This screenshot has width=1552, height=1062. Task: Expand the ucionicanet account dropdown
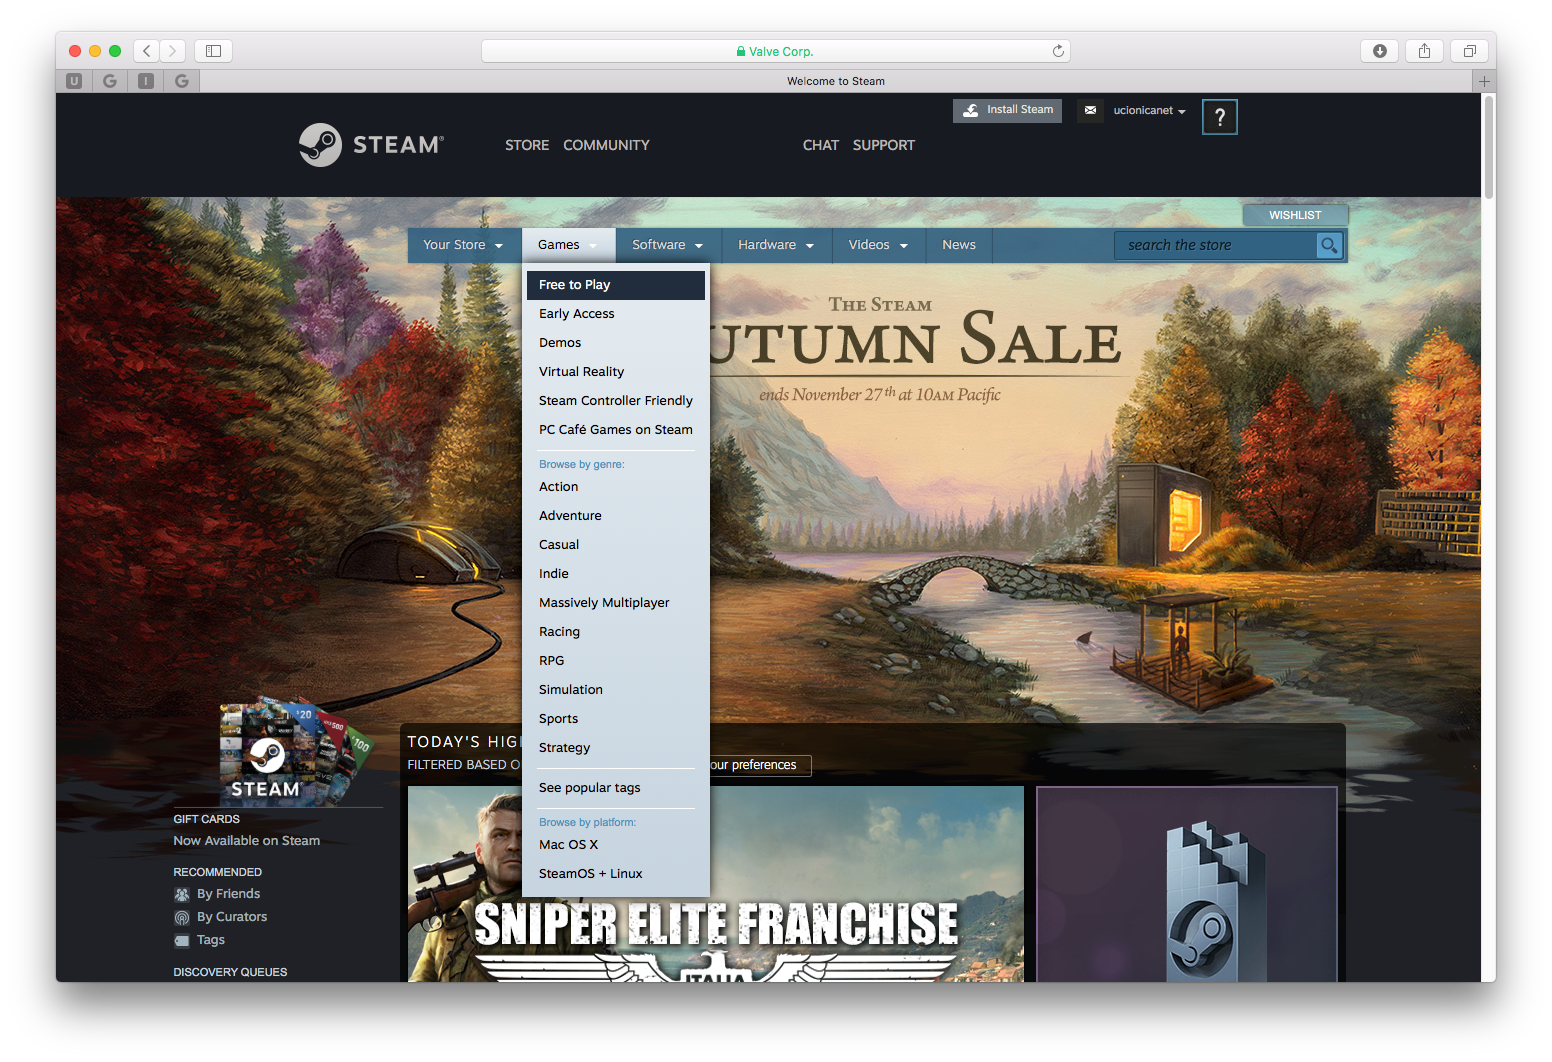tap(1149, 110)
